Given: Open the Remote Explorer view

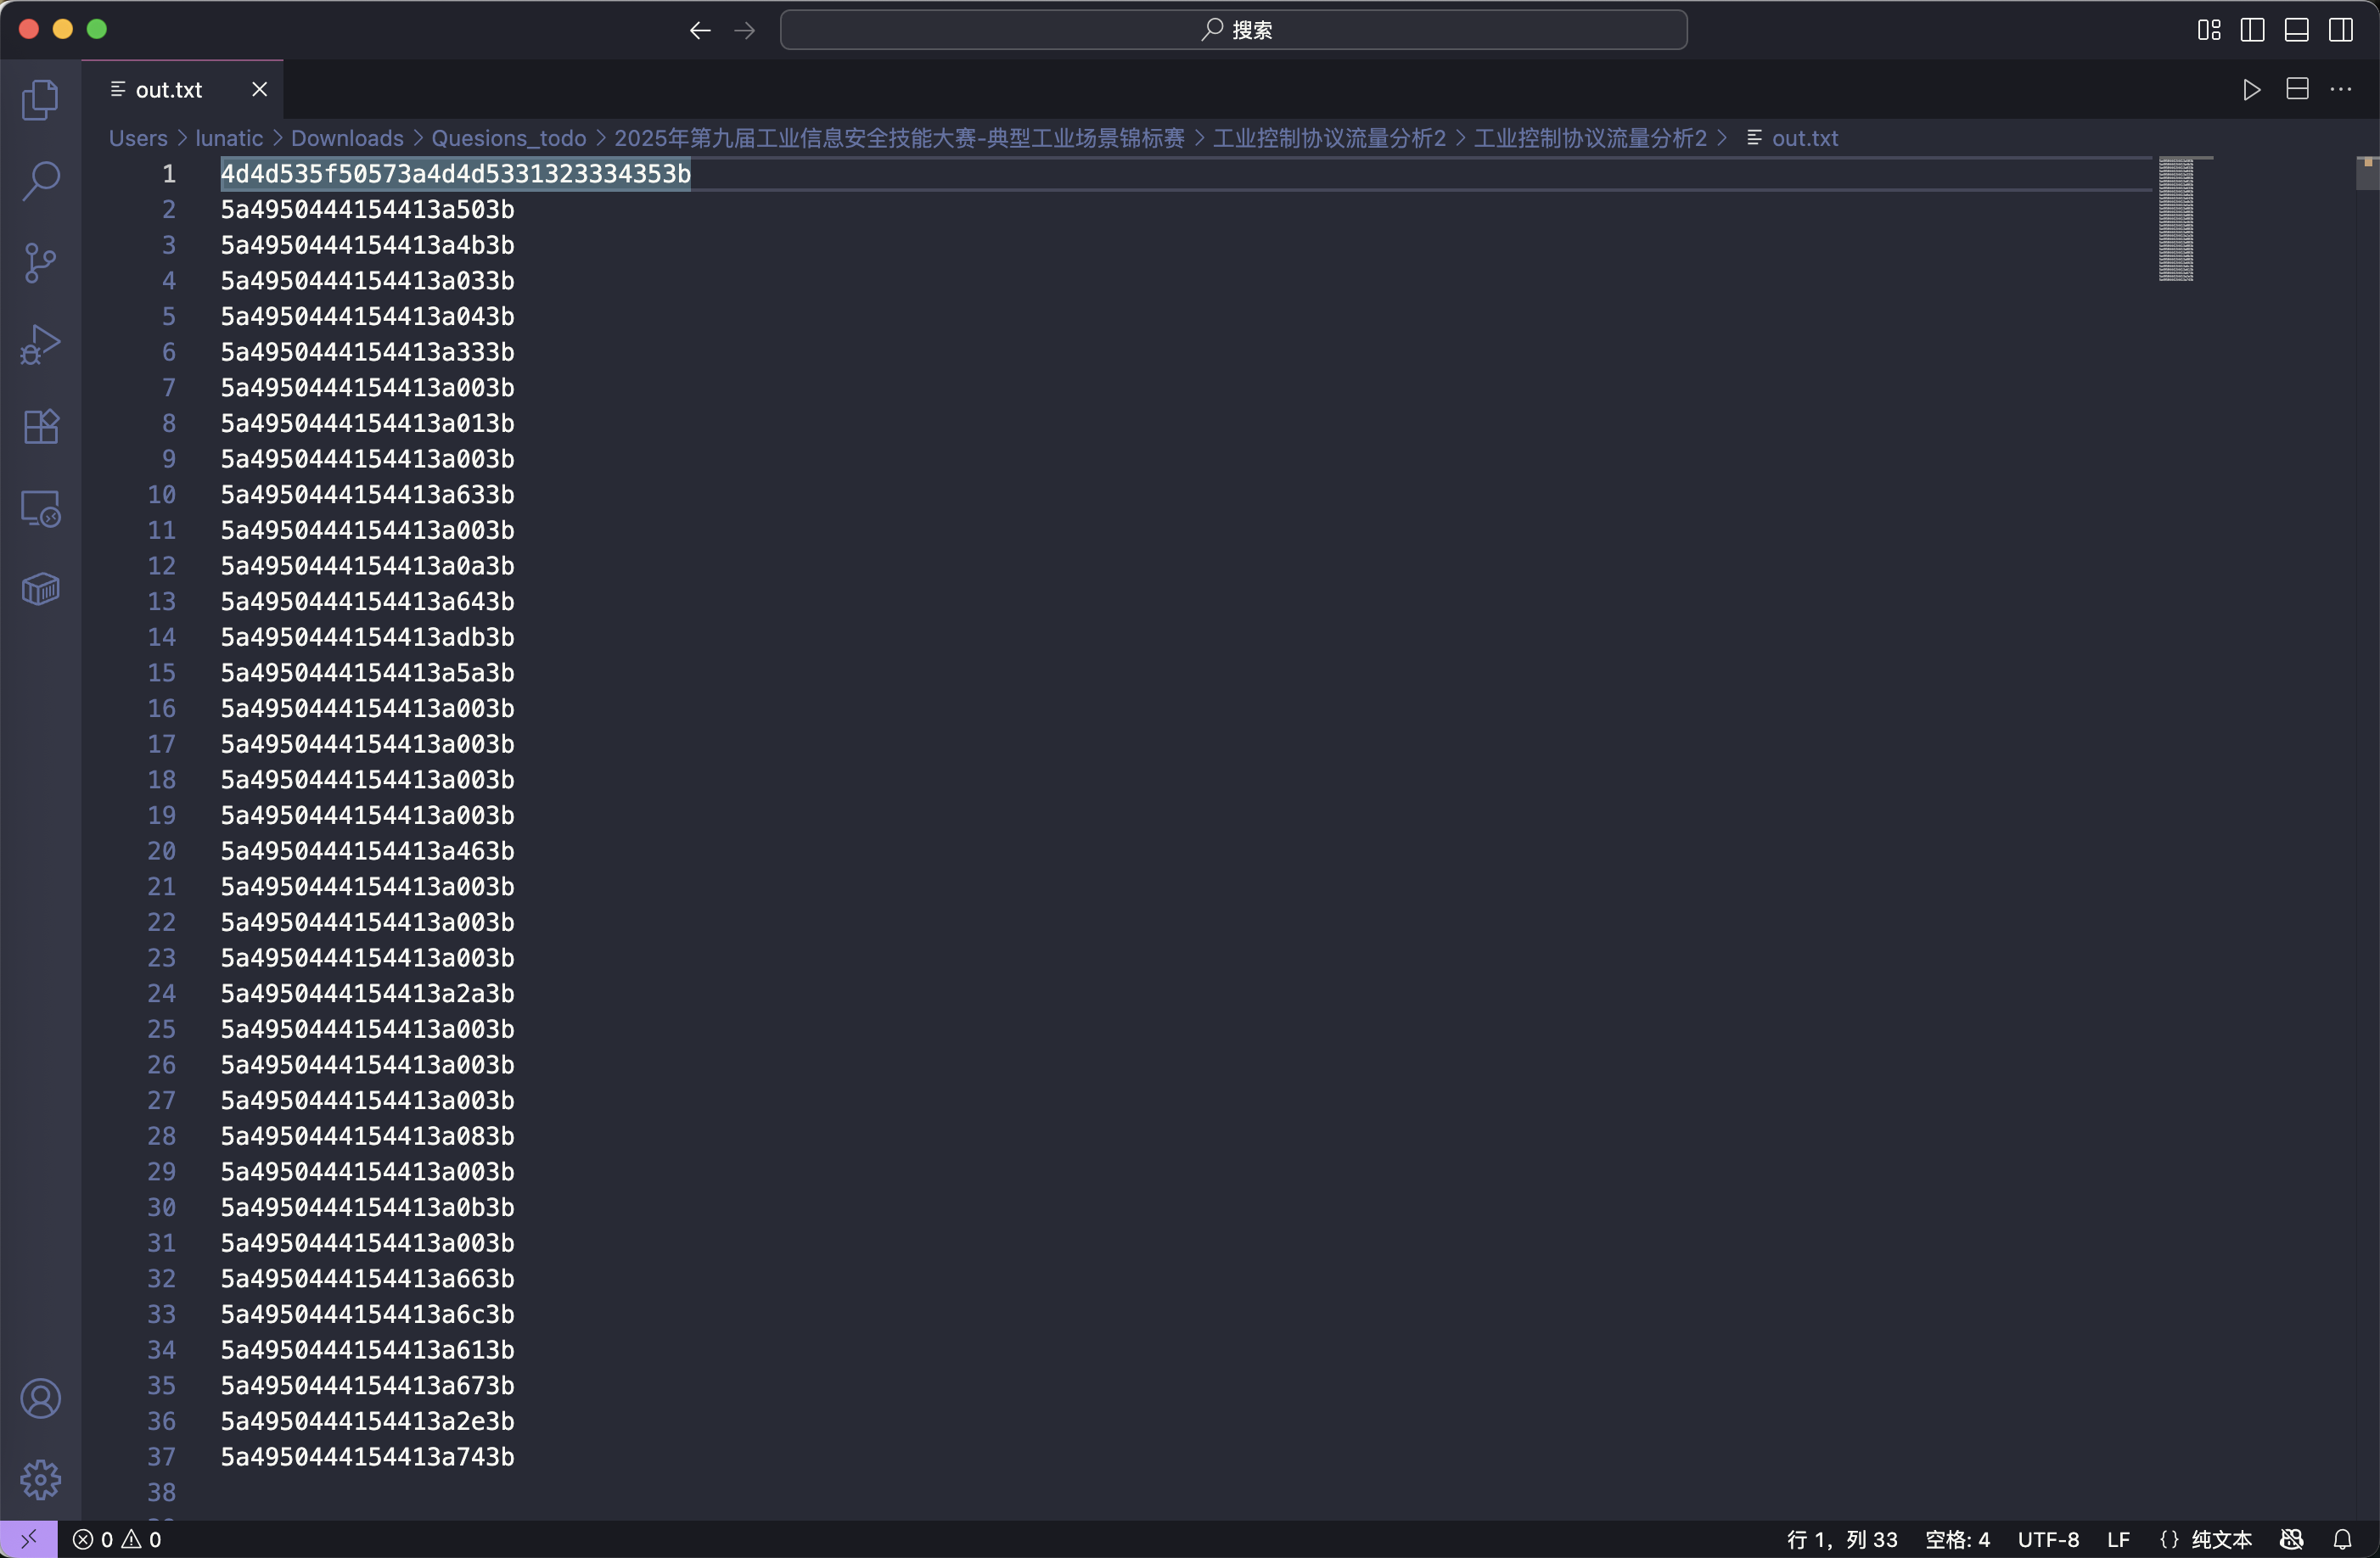Looking at the screenshot, I should (40, 509).
